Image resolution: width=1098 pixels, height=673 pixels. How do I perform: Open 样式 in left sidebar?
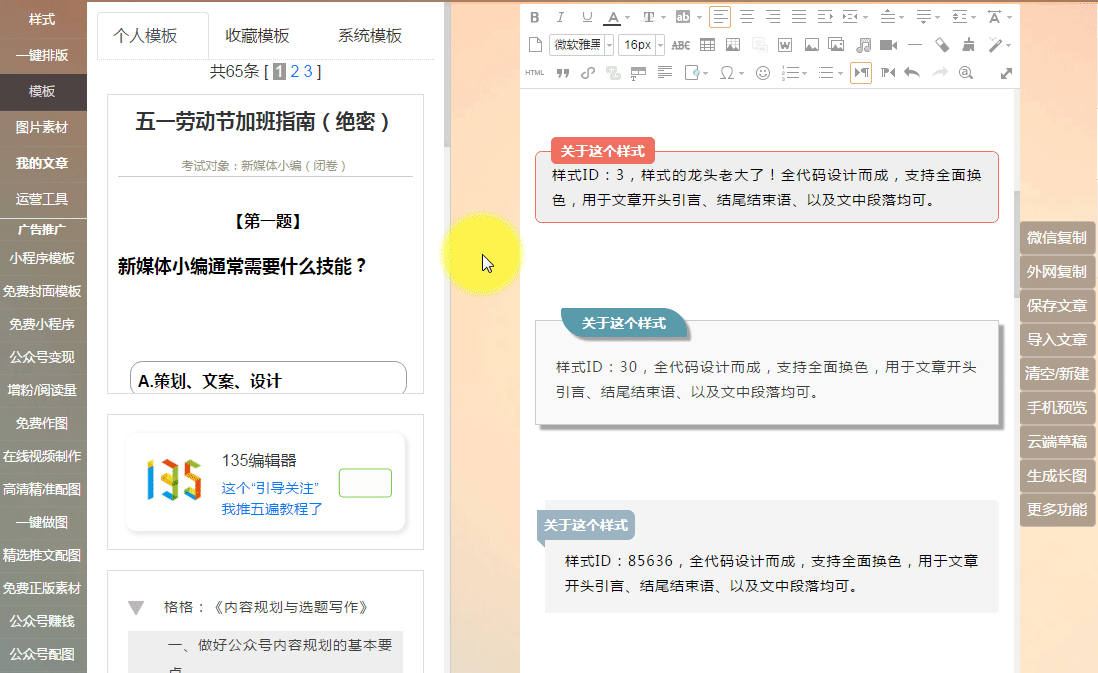click(x=42, y=20)
